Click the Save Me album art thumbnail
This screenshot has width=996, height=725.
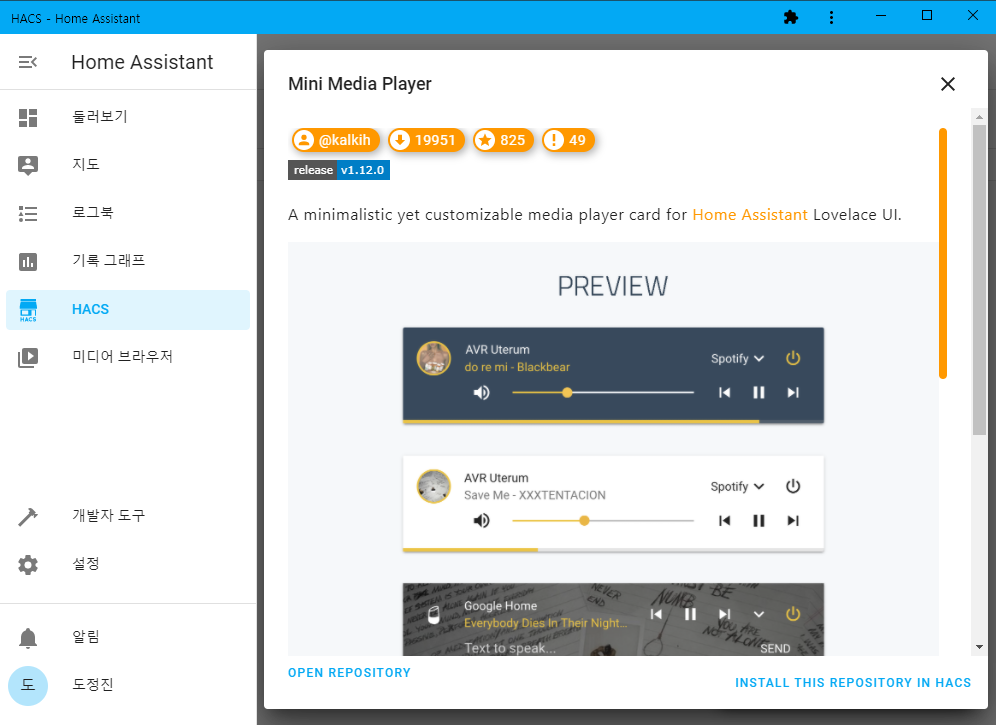434,486
